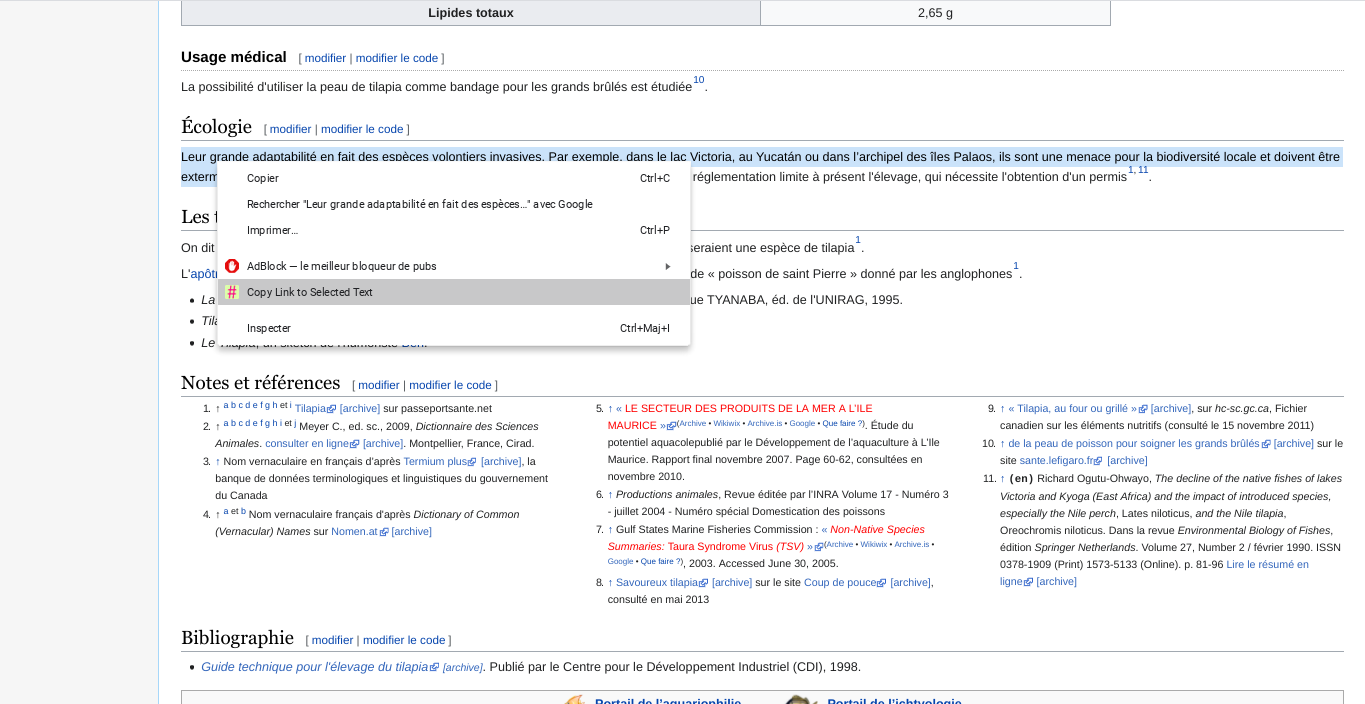
Task: Click modifier le code beside Bibliographie
Action: (x=404, y=640)
